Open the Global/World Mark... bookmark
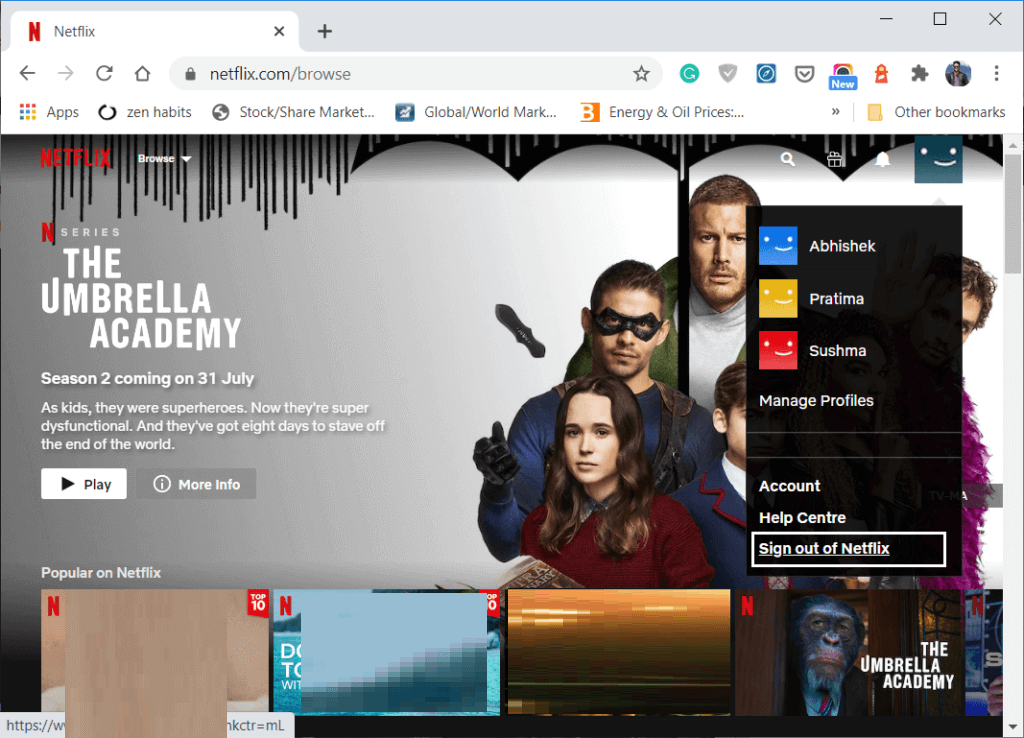1024x738 pixels. 476,112
